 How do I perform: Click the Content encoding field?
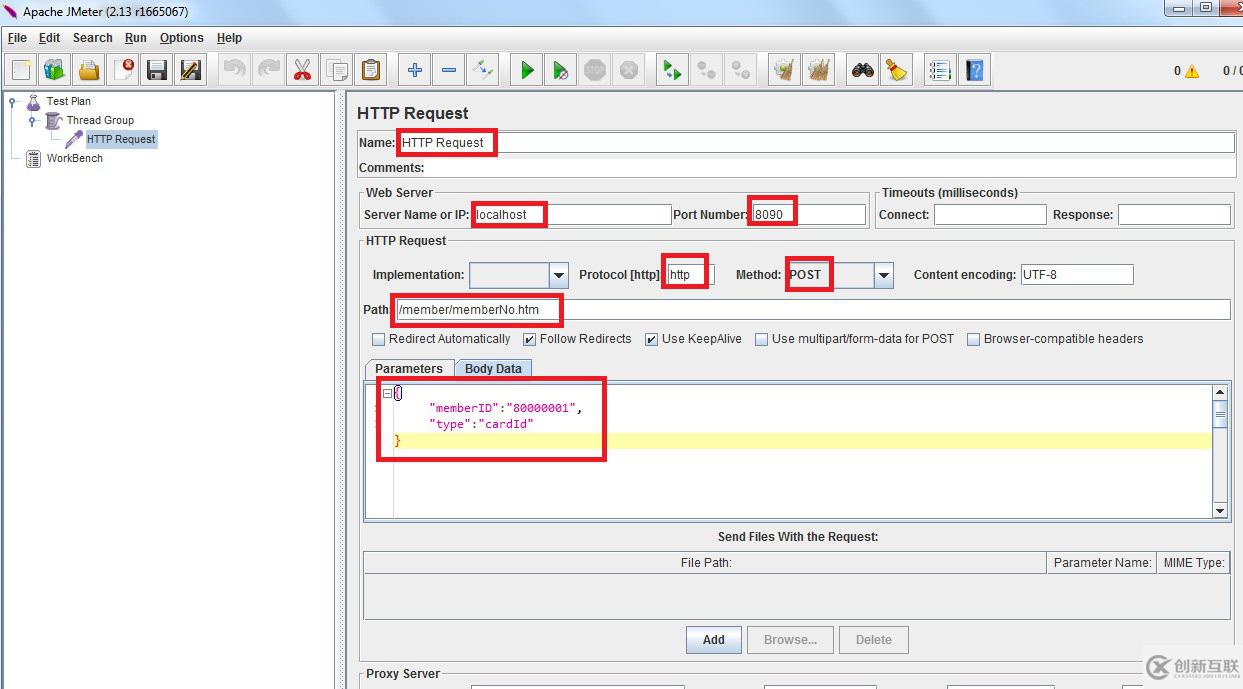click(1077, 275)
